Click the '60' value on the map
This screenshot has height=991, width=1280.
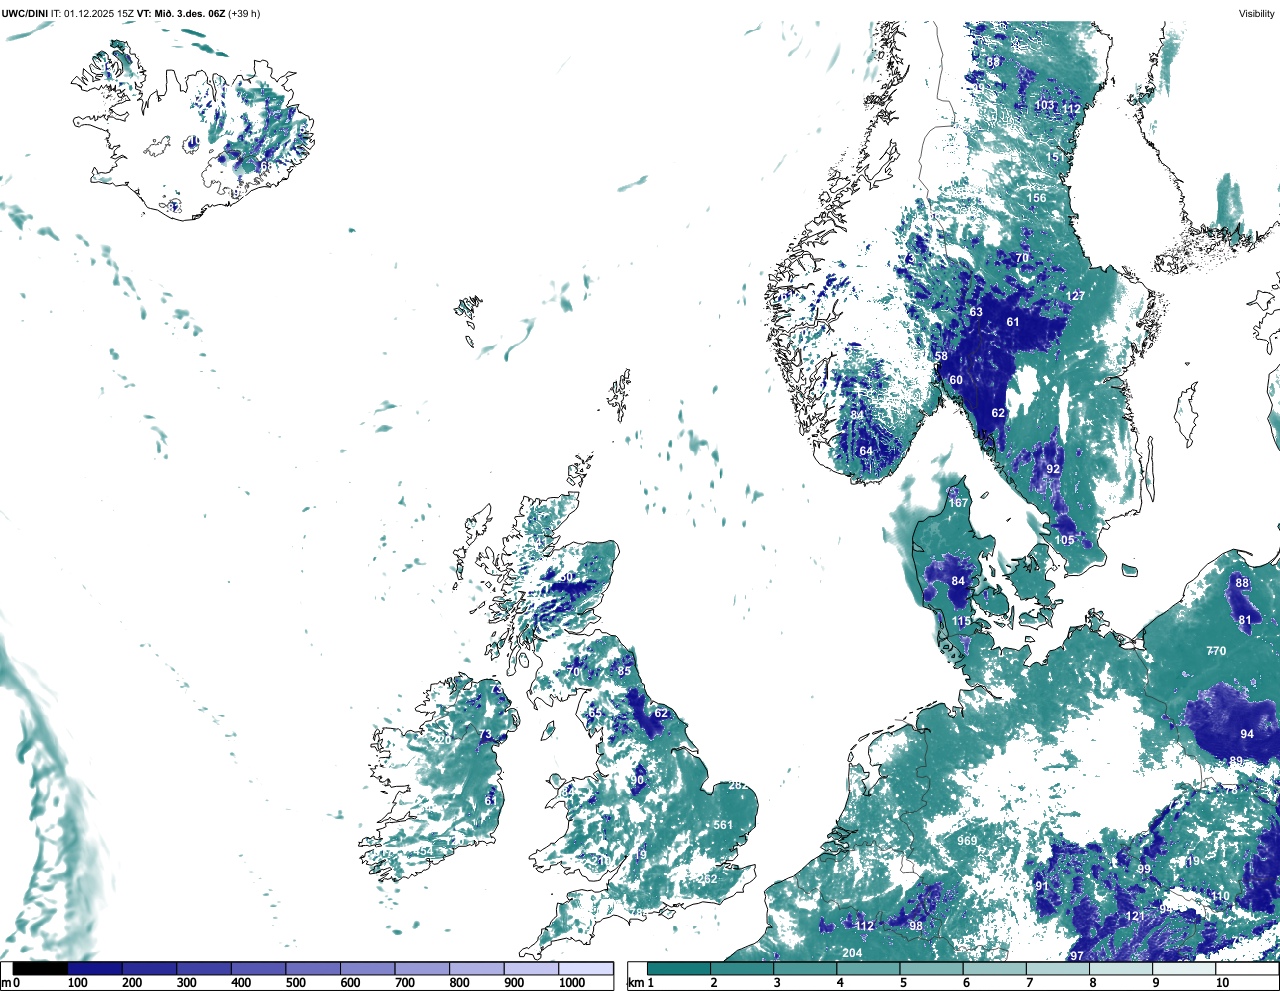[x=956, y=380]
